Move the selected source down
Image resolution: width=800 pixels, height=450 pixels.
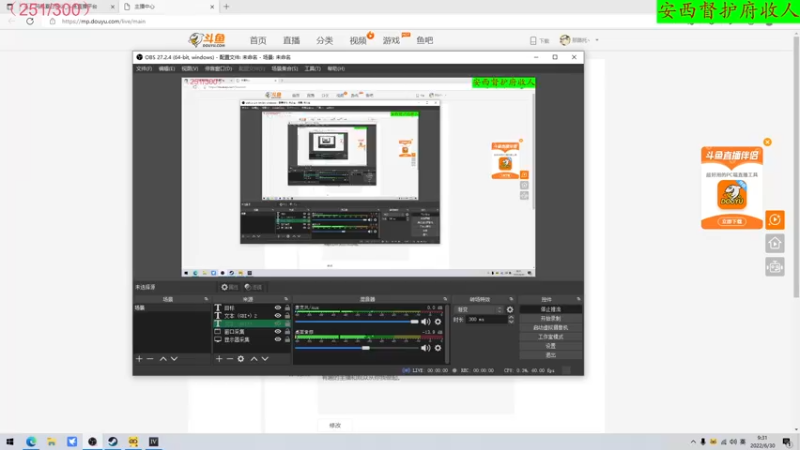(265, 359)
